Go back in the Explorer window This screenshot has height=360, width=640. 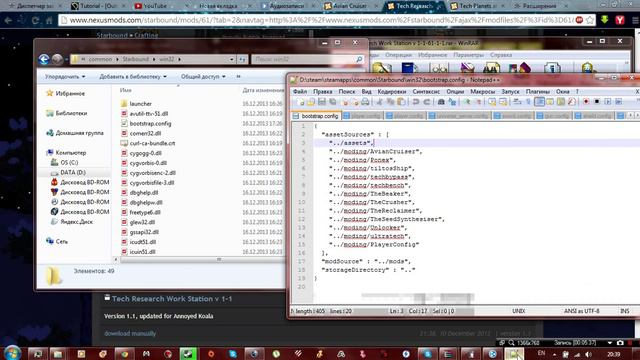click(44, 60)
